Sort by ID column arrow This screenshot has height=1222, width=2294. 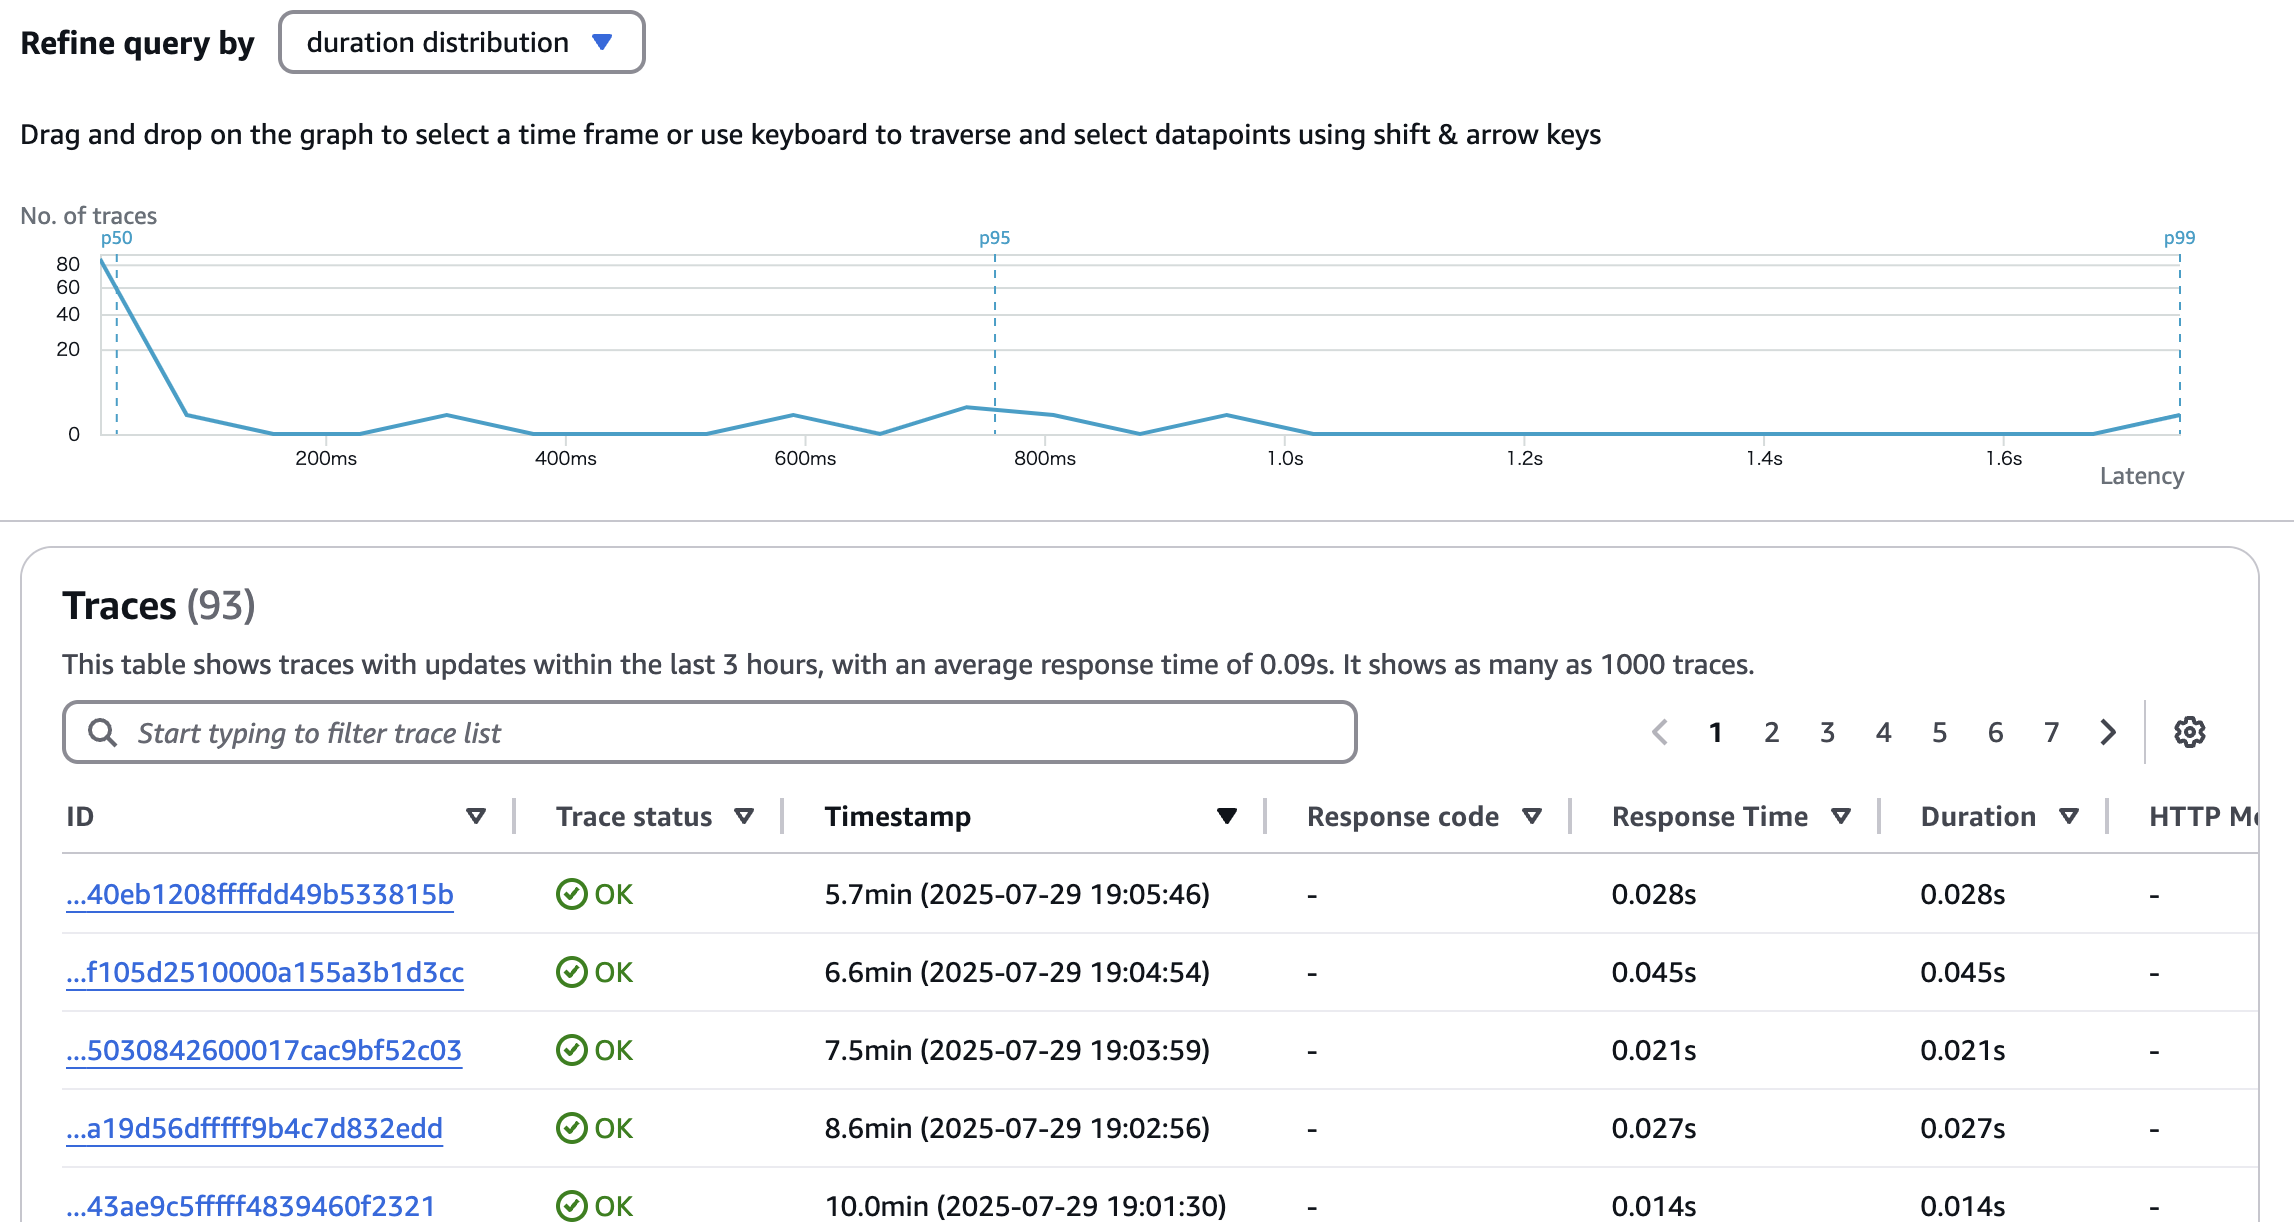[x=476, y=816]
